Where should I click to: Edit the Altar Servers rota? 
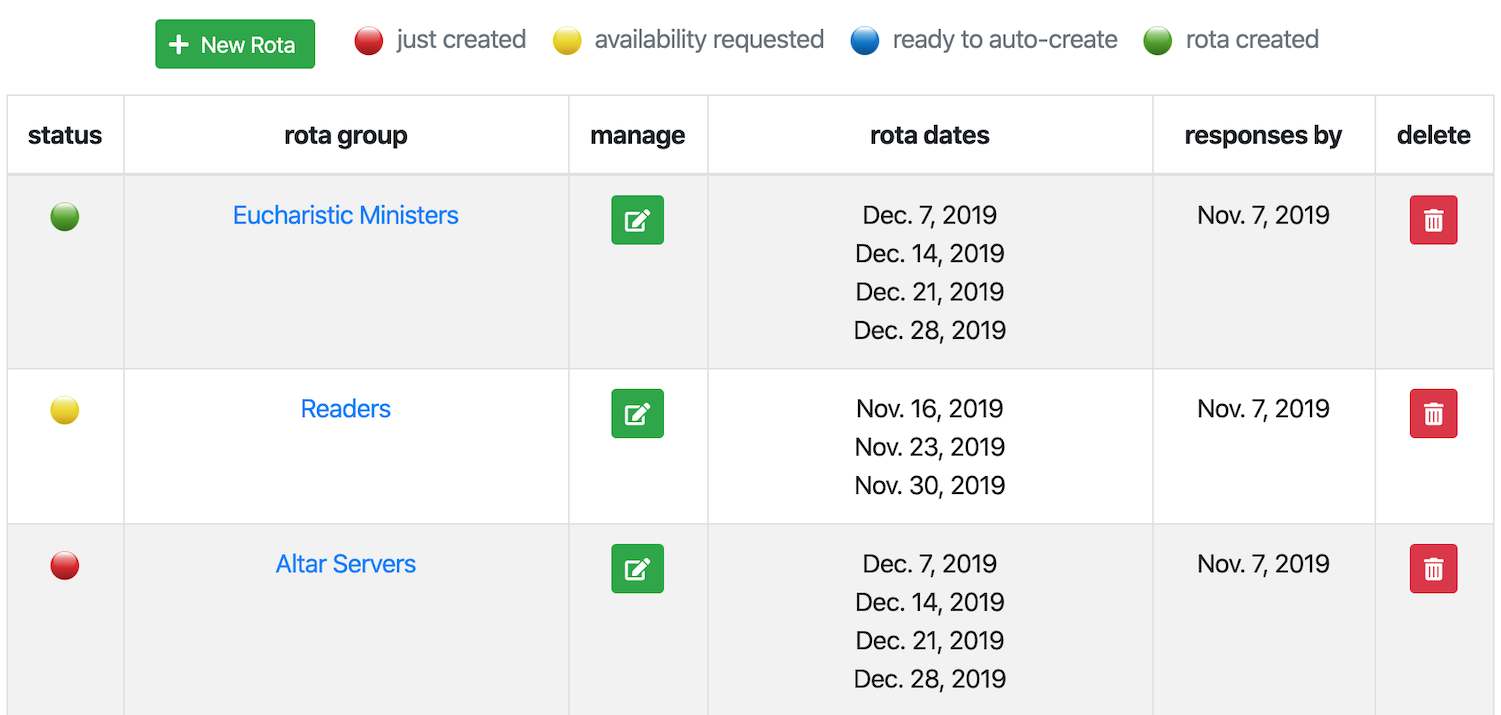pos(637,569)
